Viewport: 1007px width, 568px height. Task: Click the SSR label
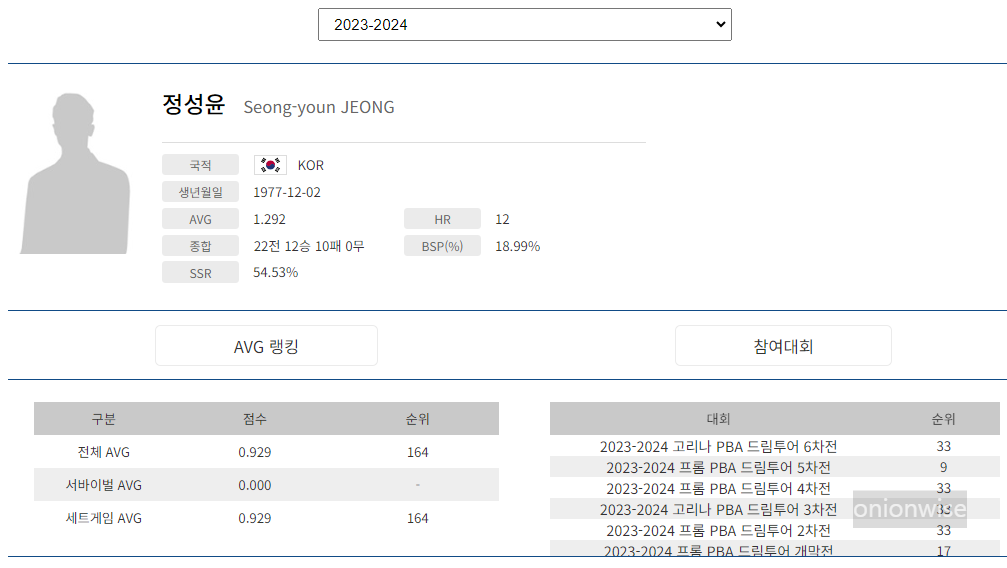click(x=200, y=273)
